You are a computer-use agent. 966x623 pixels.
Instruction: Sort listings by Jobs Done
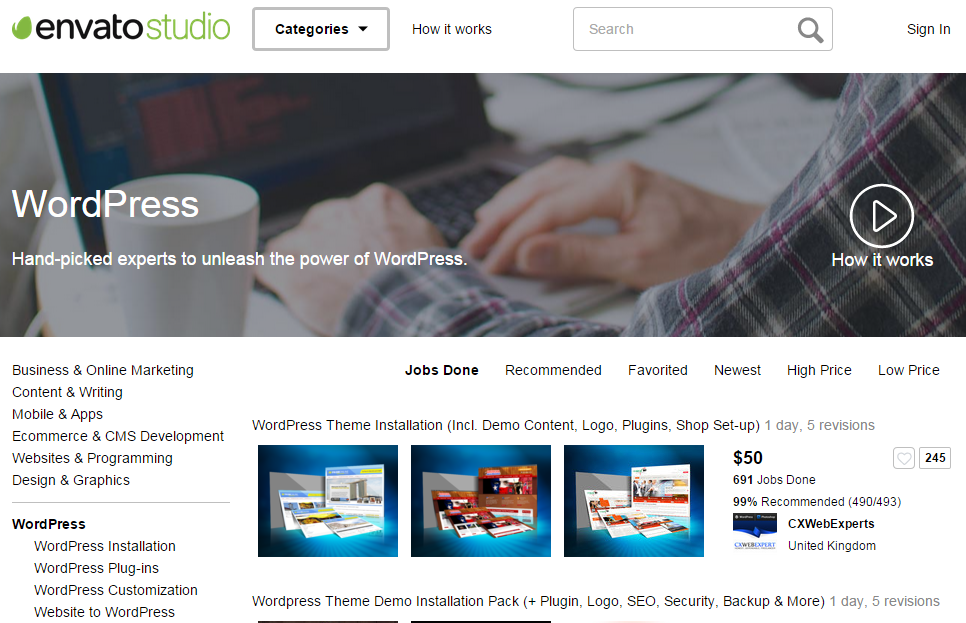(x=441, y=370)
